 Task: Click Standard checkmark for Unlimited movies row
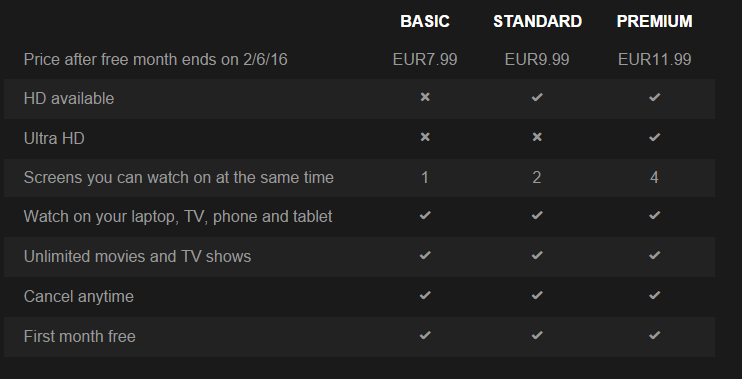(537, 255)
